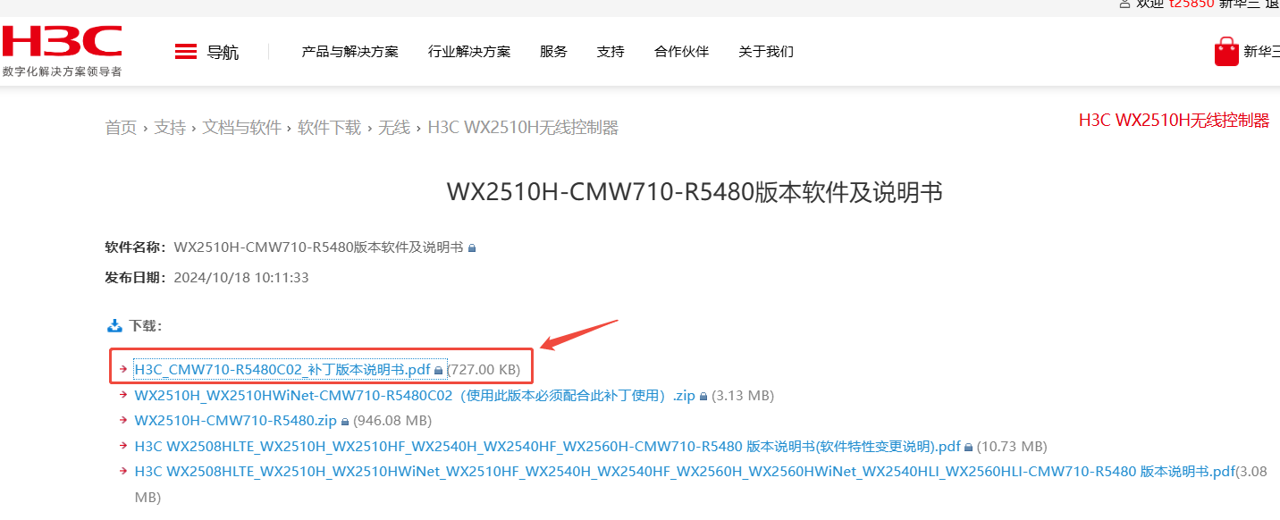Select 支持 in top navigation
Viewport: 1280px width, 520px height.
coord(610,52)
